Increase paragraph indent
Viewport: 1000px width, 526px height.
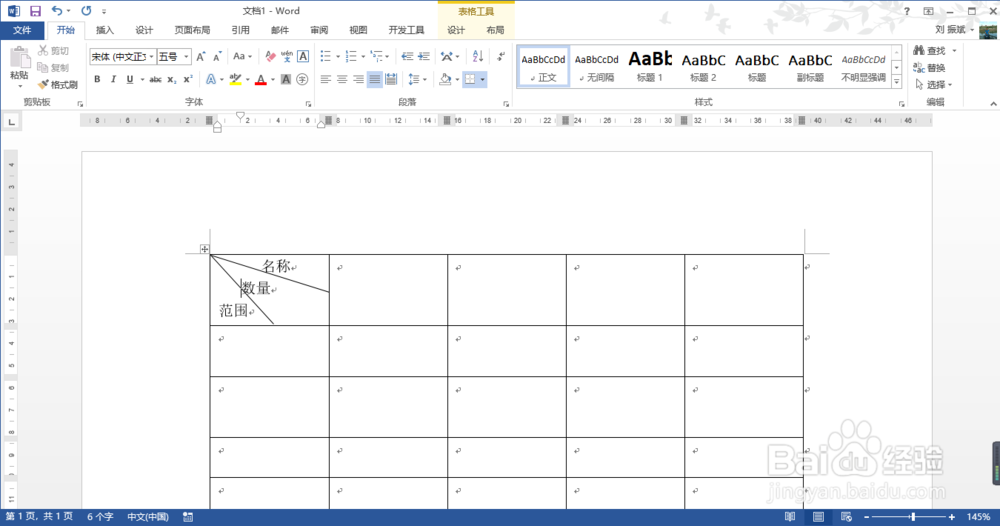[x=423, y=57]
